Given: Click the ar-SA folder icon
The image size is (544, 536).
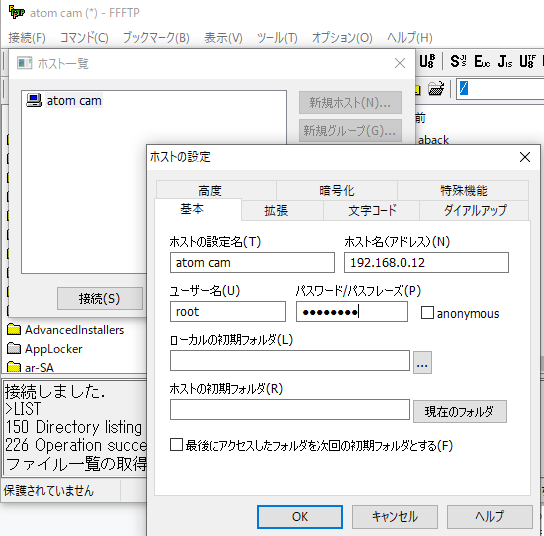Looking at the screenshot, I should click(14, 367).
